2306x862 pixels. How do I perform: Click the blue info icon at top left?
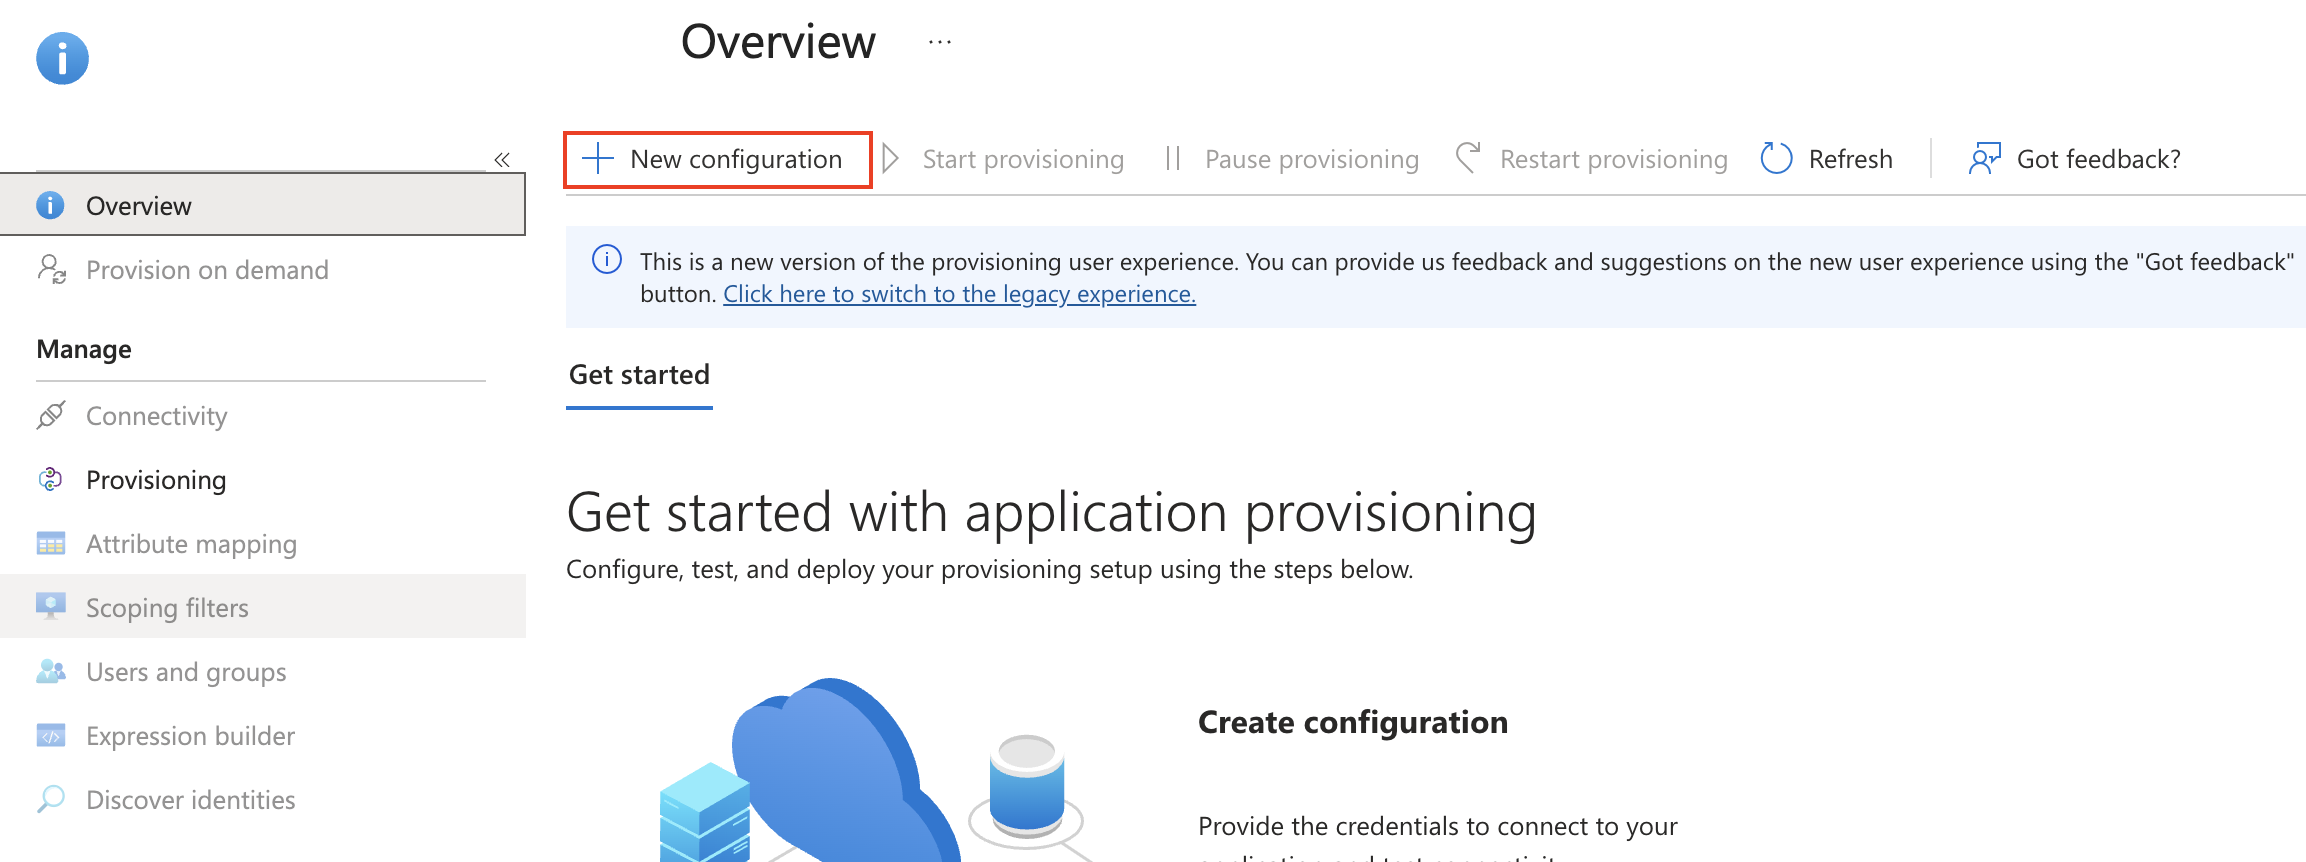click(62, 58)
